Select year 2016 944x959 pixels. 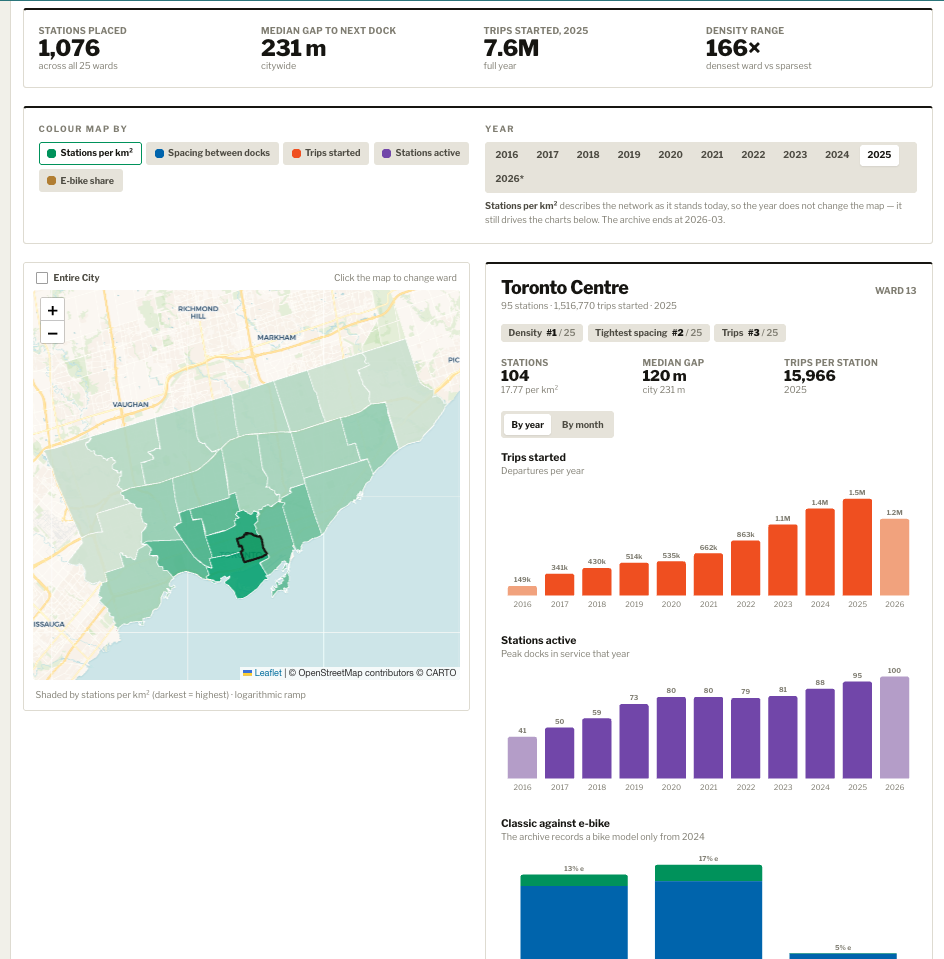click(507, 155)
